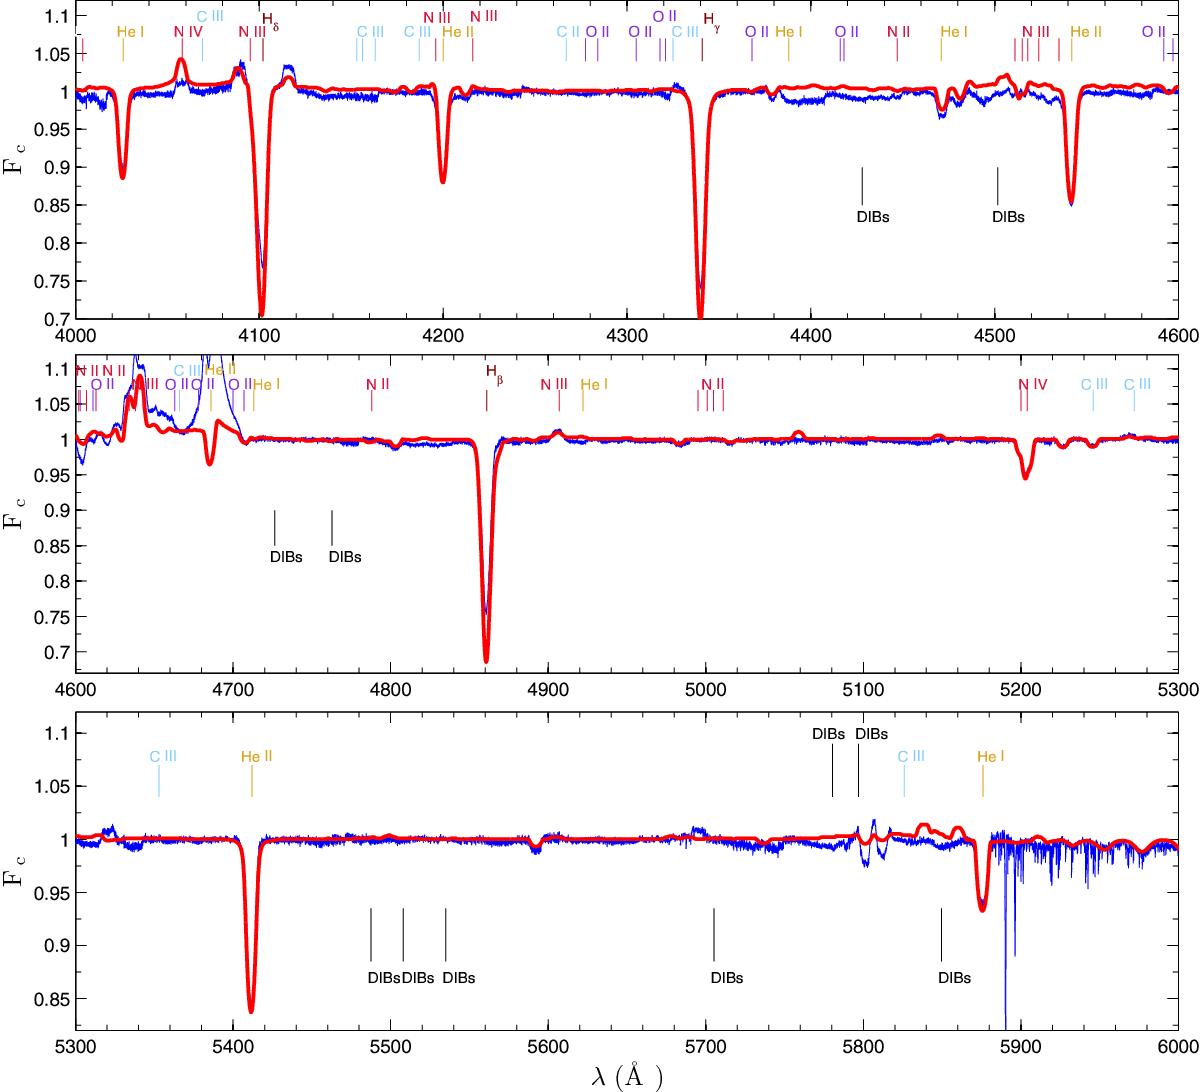
Task: Click the N IV label in middle panel
Action: point(1033,384)
